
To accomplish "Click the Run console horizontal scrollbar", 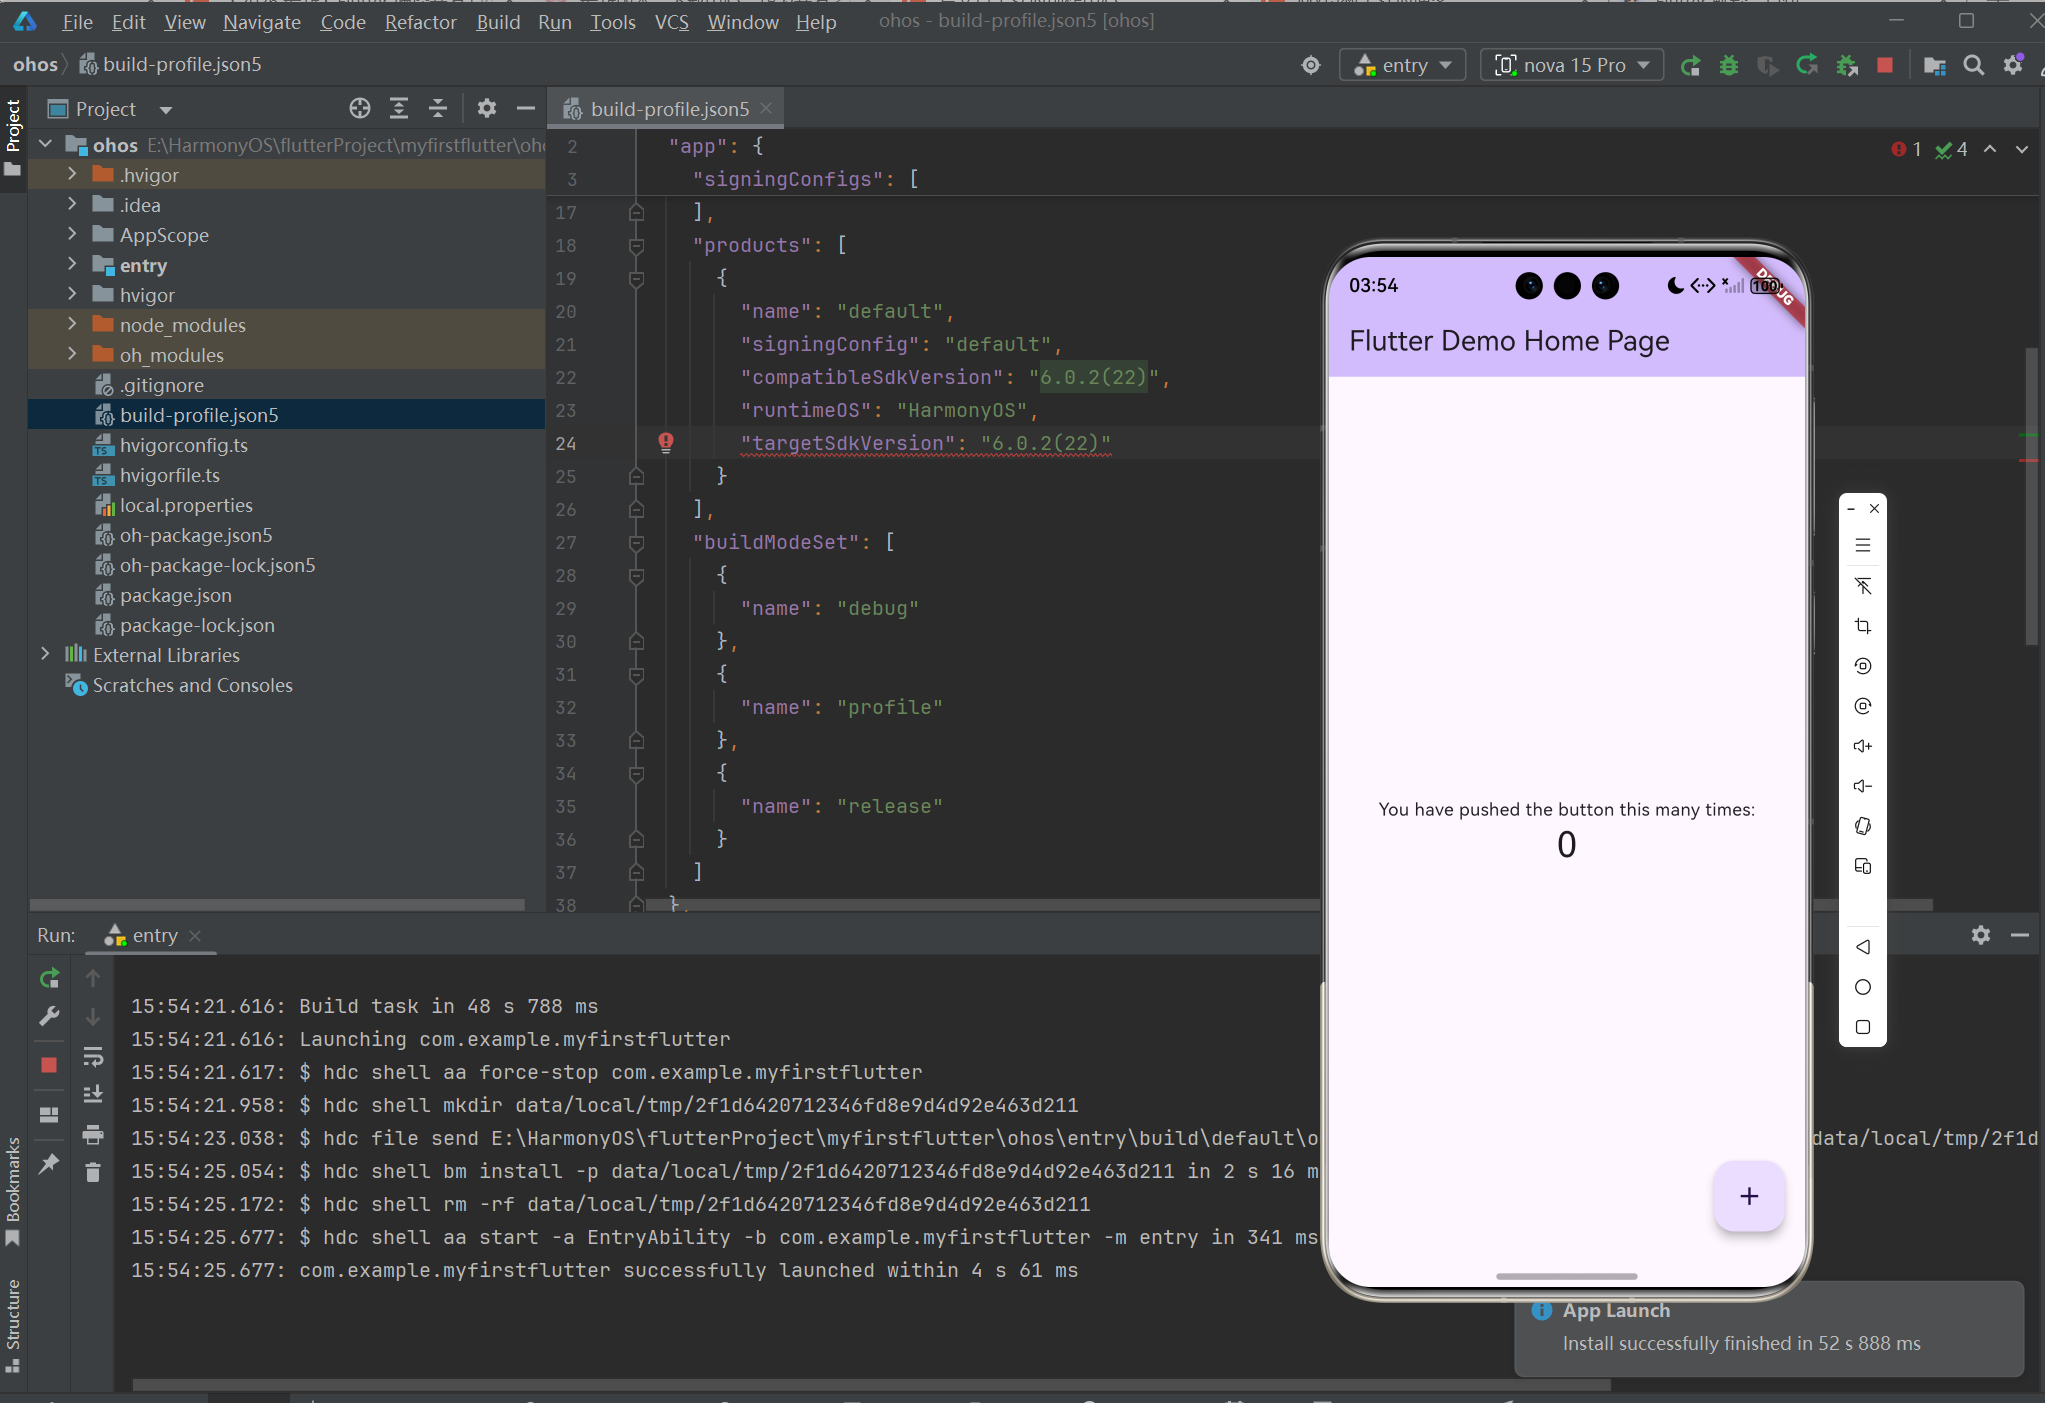I will (x=870, y=1385).
